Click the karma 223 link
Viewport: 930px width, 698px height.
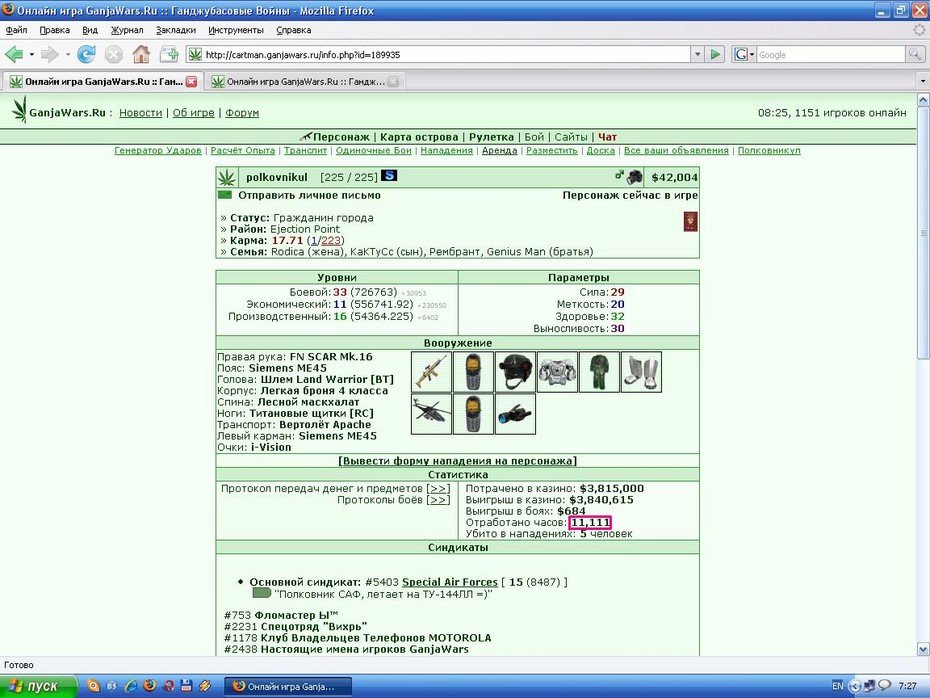pos(331,240)
